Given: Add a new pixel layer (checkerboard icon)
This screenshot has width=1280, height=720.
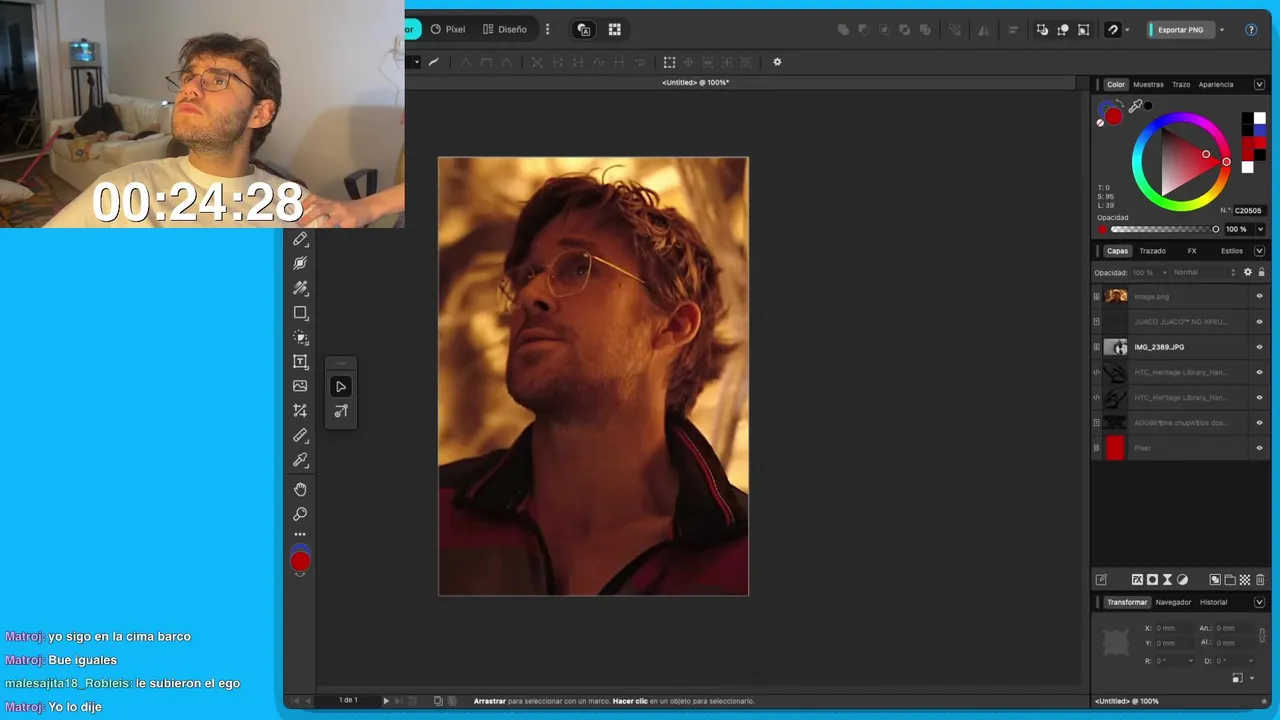Looking at the screenshot, I should coord(1245,580).
